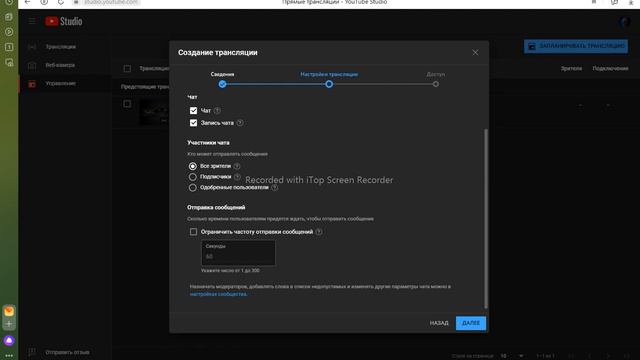This screenshot has height=360, width=640.
Task: Open help icon next to Все зрители
Action: [x=237, y=166]
